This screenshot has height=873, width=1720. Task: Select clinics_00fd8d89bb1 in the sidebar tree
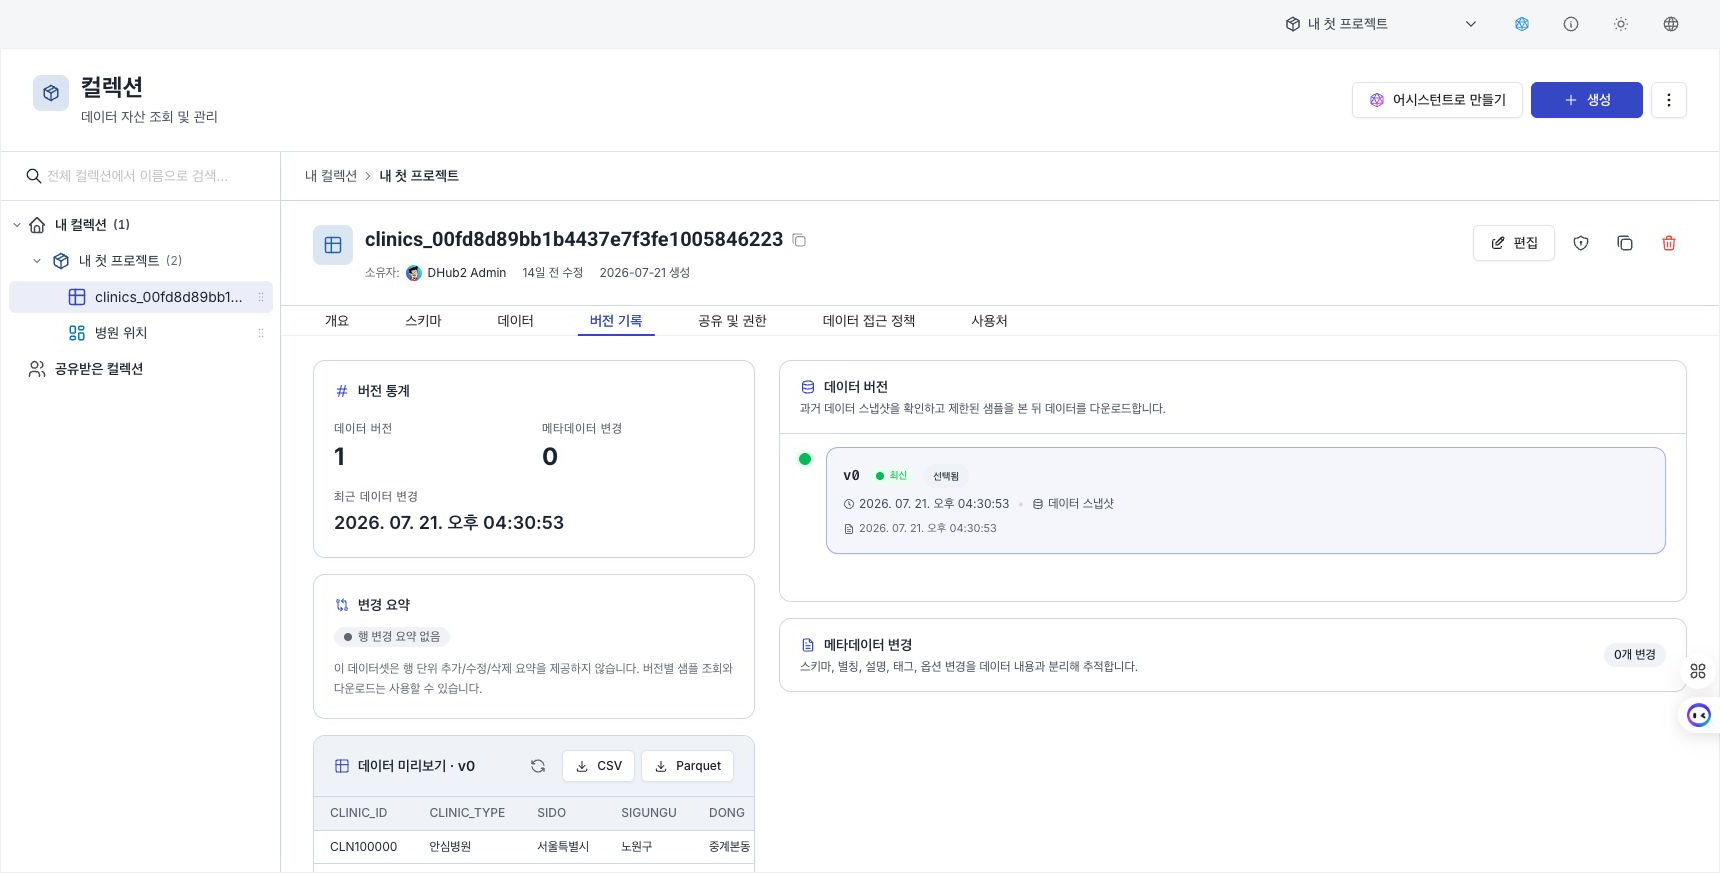tap(141, 297)
